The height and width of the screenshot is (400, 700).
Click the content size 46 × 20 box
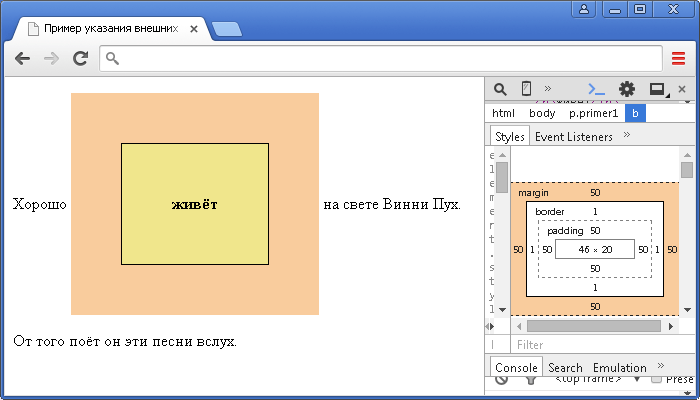595,249
